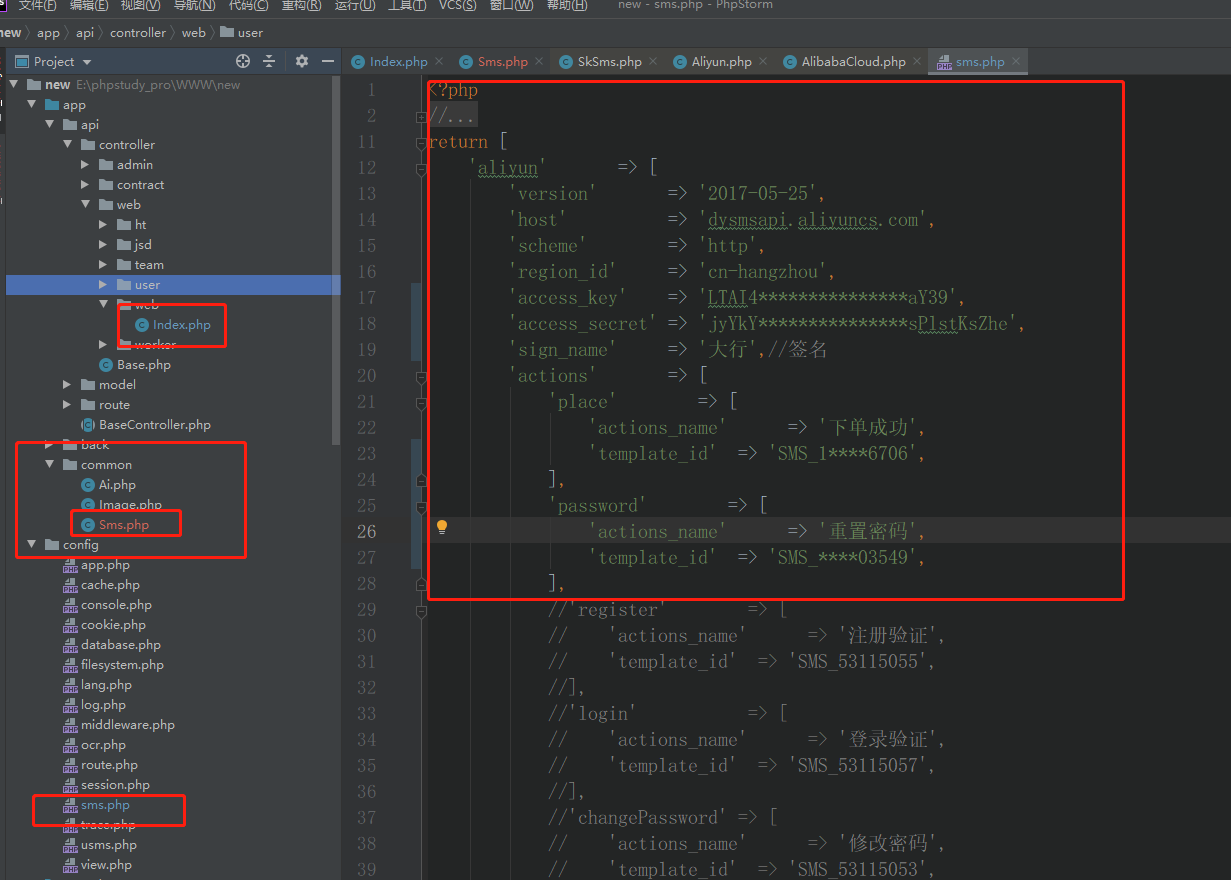This screenshot has width=1231, height=880.
Task: Collapse the config folder arrow
Action: coord(32,545)
